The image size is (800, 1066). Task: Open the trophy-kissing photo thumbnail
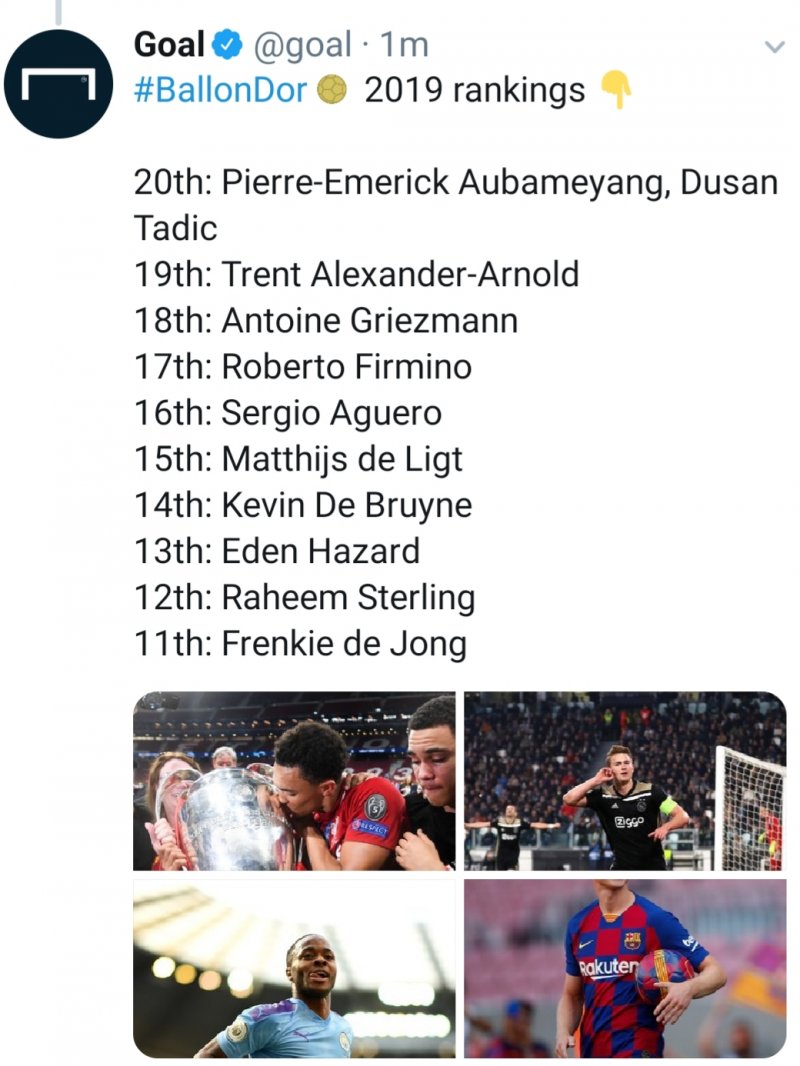tap(294, 781)
